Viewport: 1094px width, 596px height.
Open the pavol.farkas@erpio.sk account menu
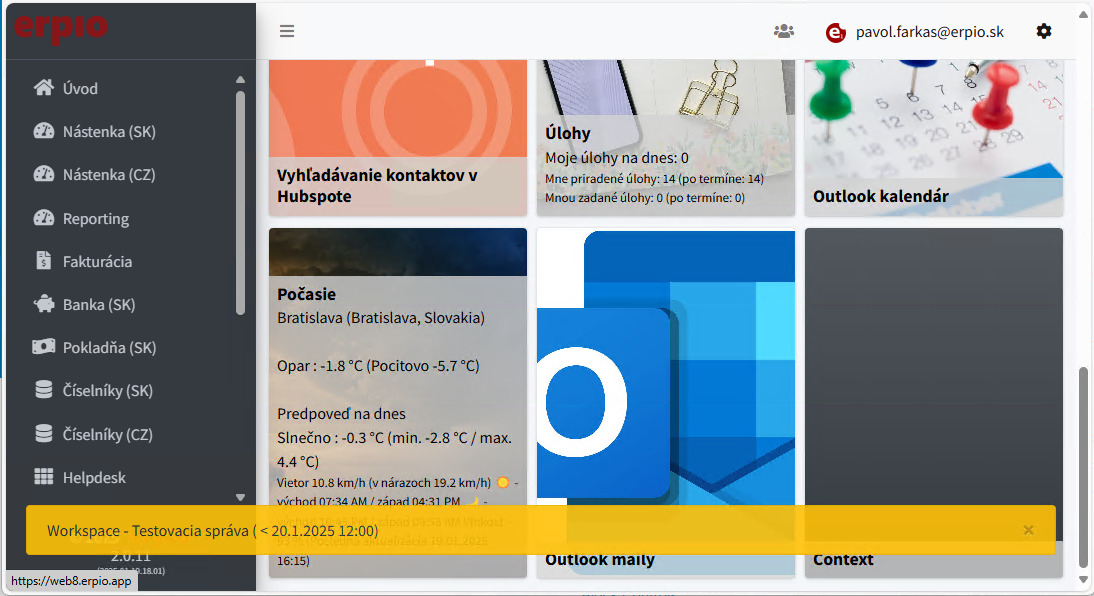click(x=929, y=32)
